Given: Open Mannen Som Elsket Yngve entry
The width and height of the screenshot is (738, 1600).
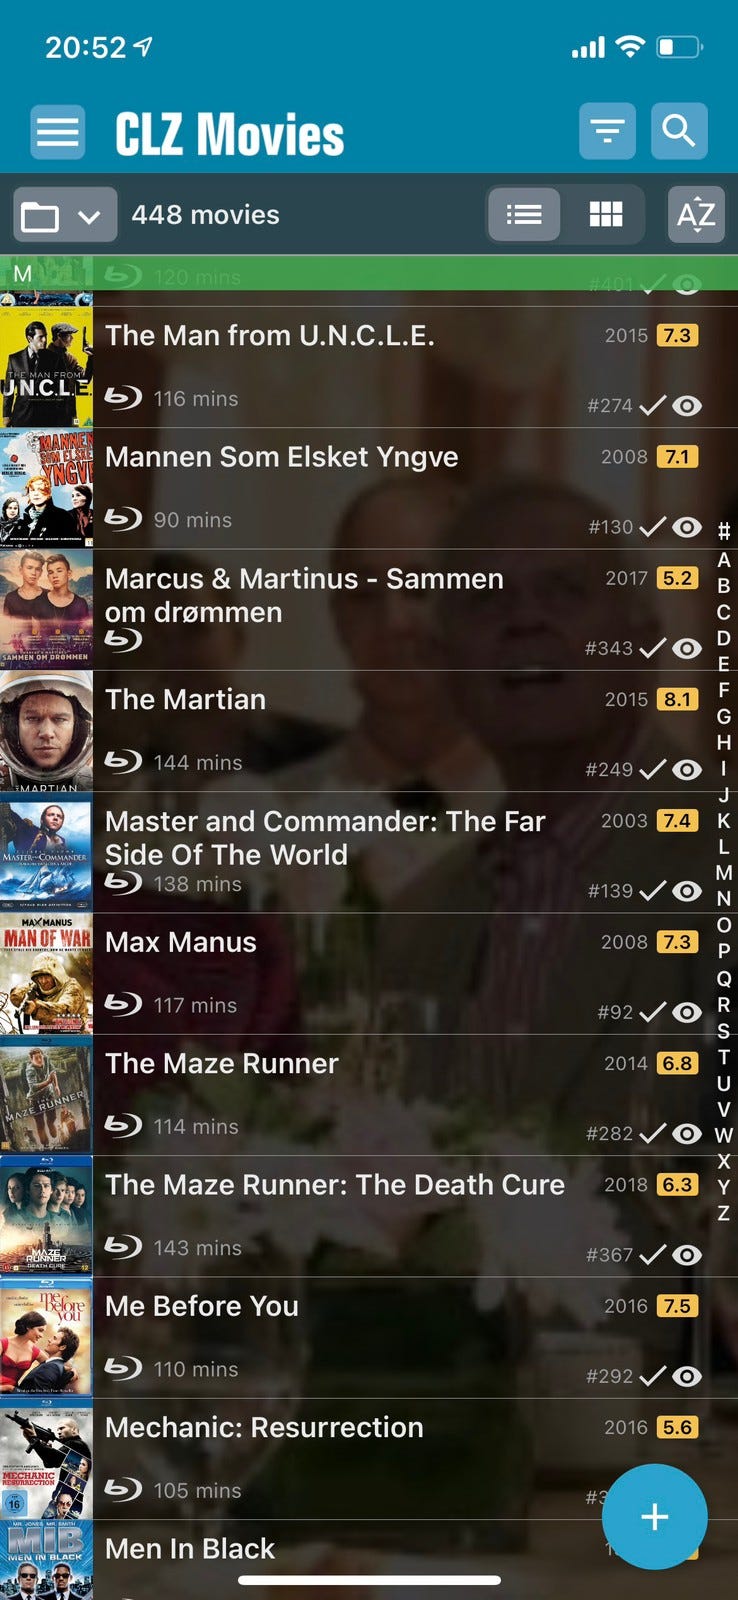Looking at the screenshot, I should point(369,488).
